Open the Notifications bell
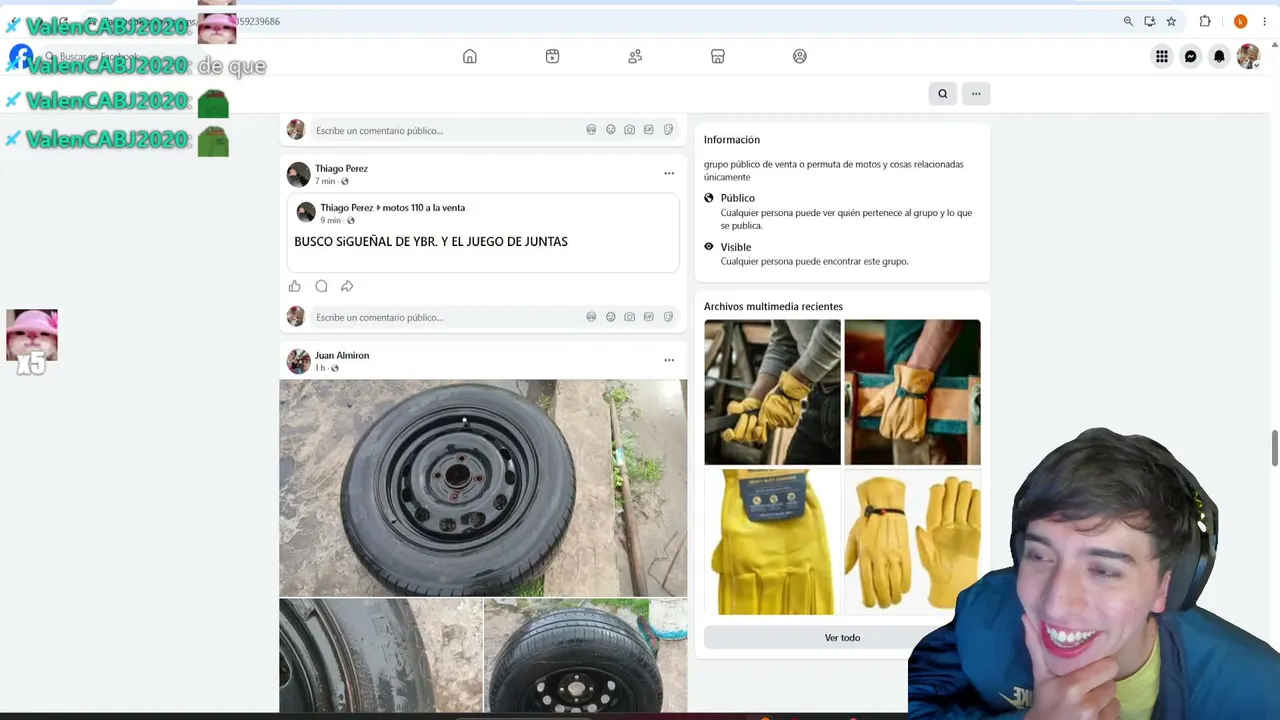The image size is (1280, 720). [x=1219, y=57]
